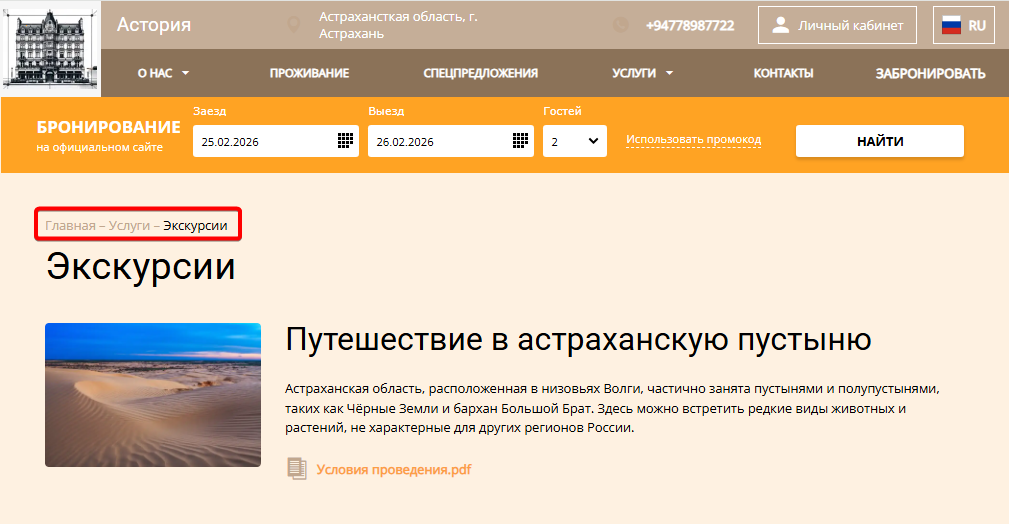Click the Выезд date field 26.02.2026

pos(450,141)
